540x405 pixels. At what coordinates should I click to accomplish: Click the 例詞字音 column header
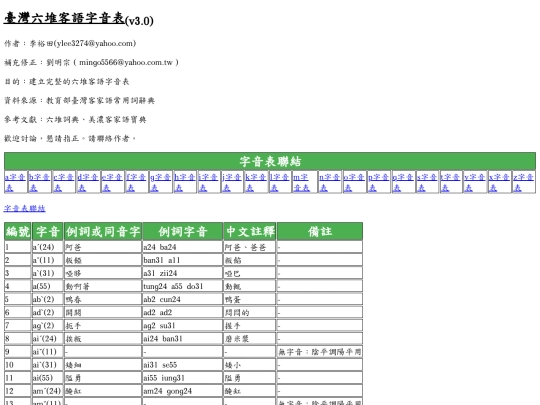(183, 231)
